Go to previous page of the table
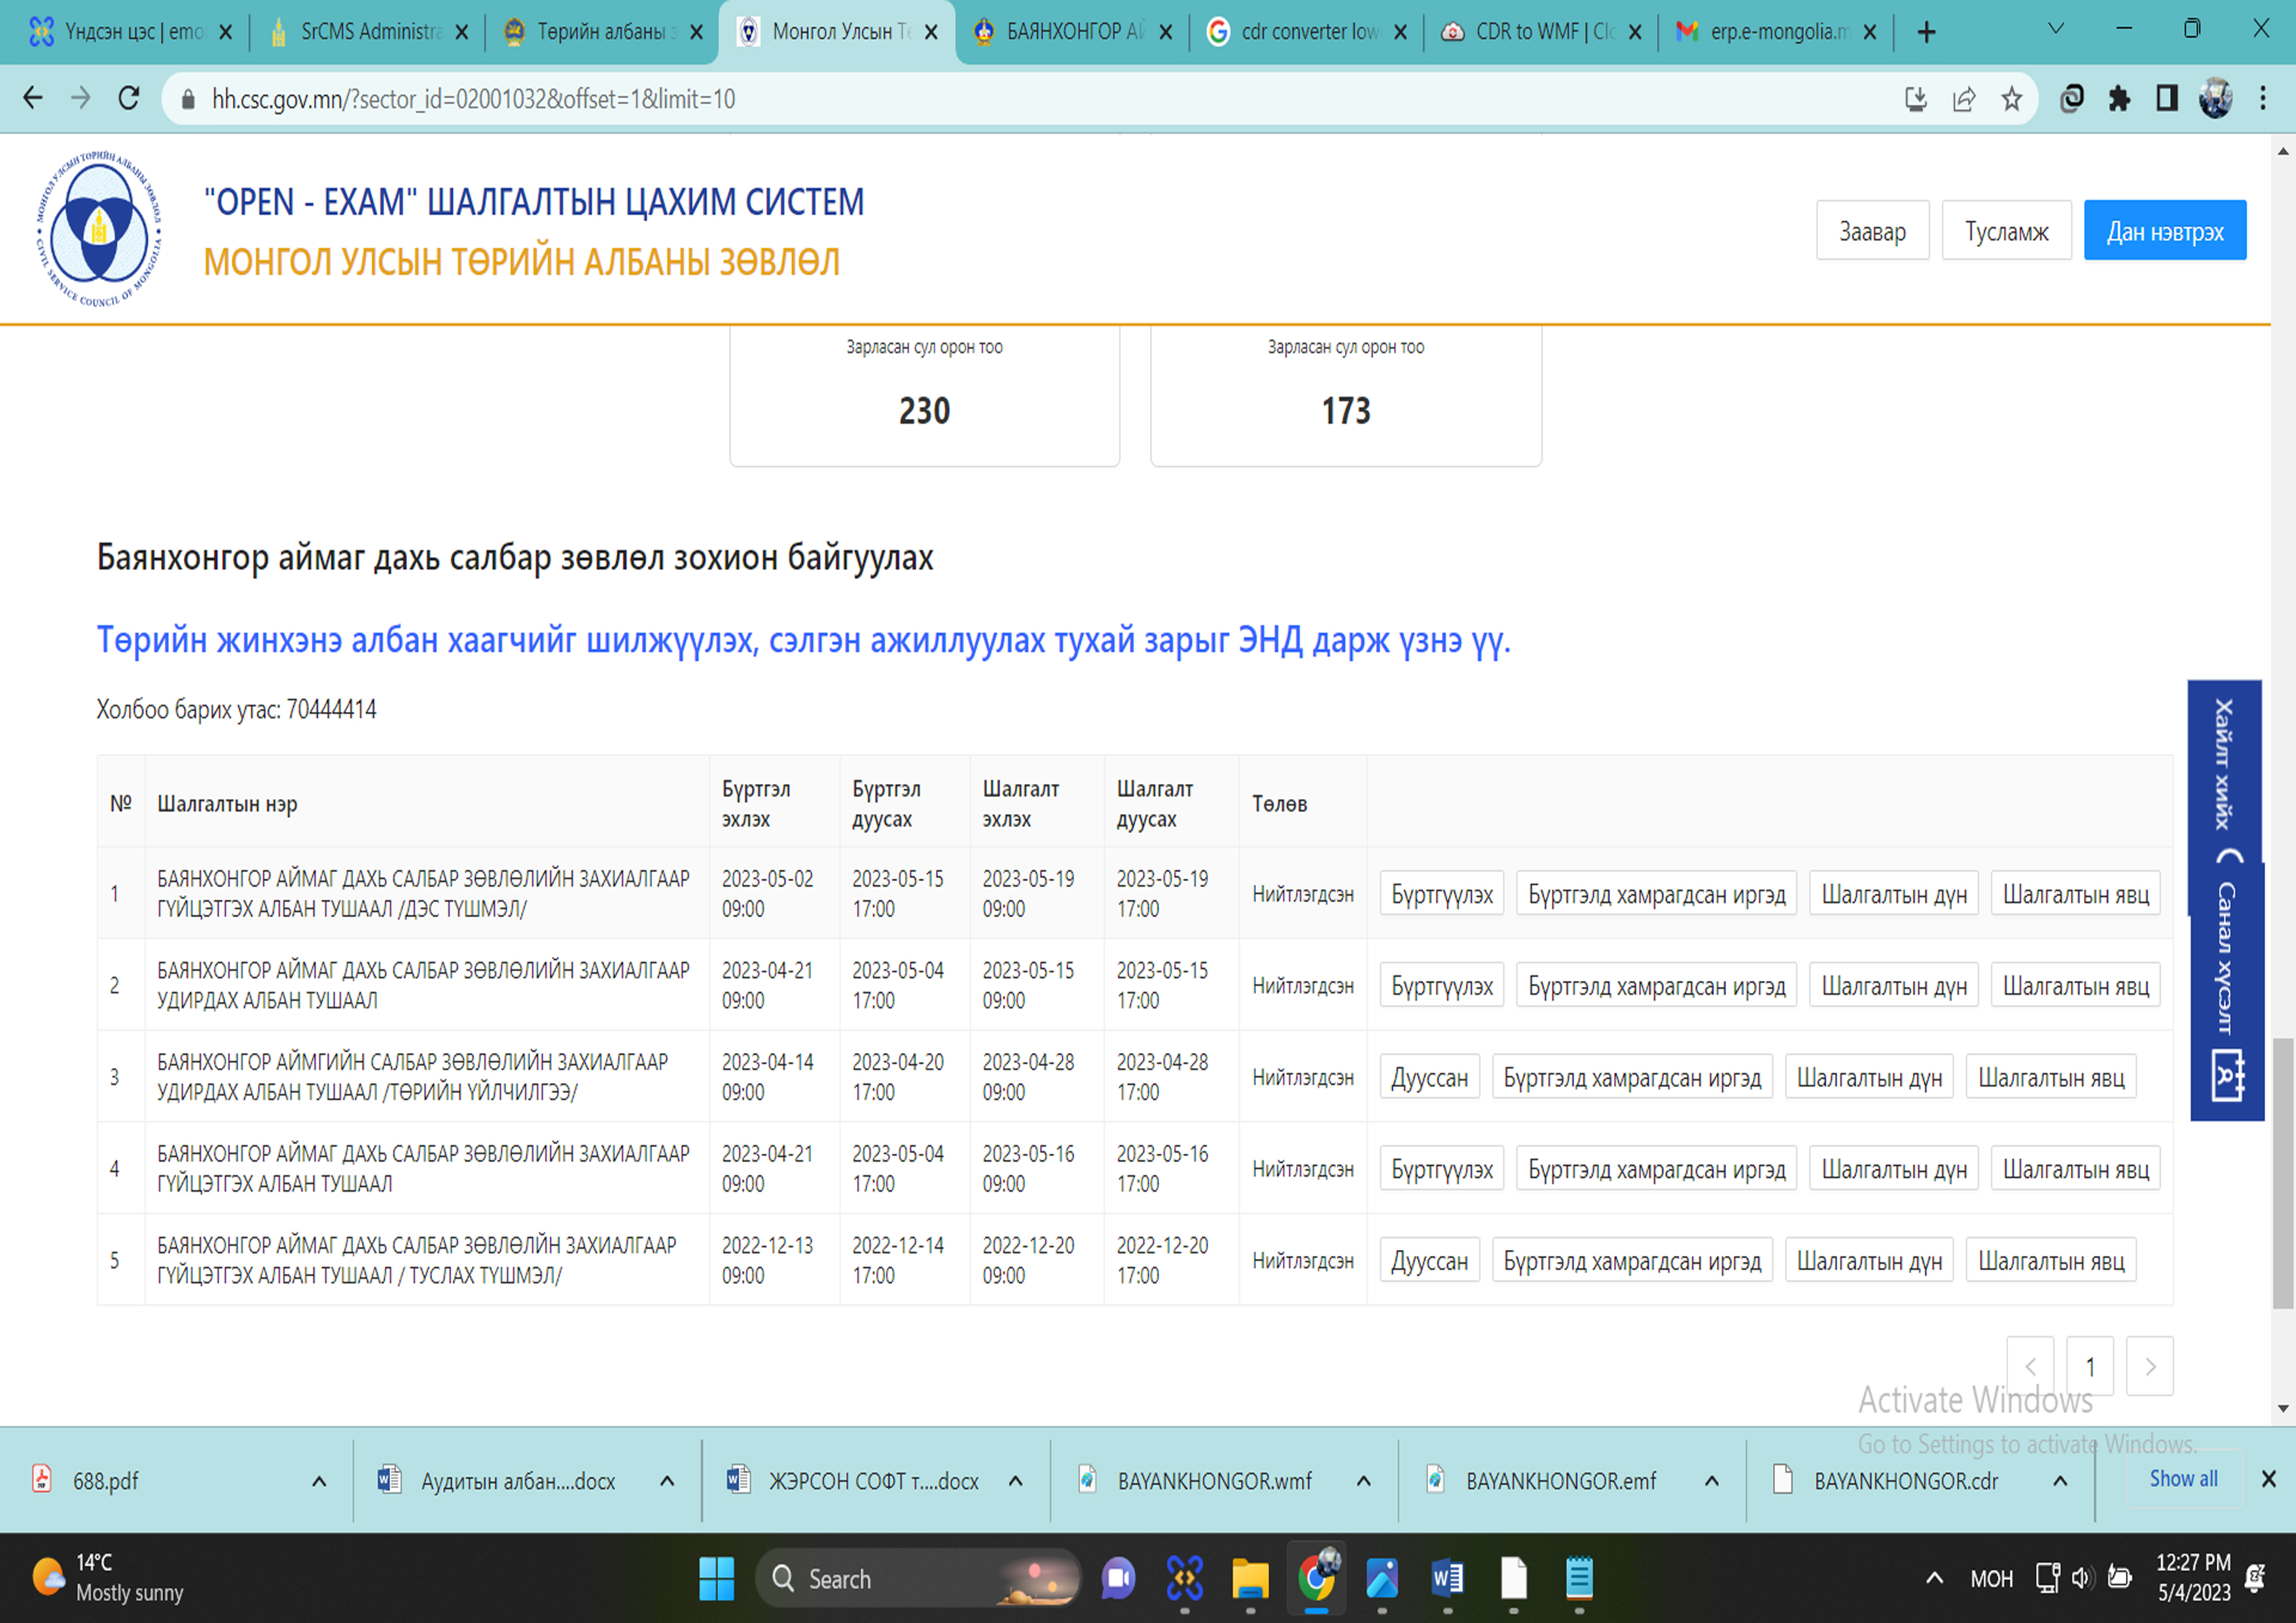Image resolution: width=2296 pixels, height=1623 pixels. pyautogui.click(x=2030, y=1366)
